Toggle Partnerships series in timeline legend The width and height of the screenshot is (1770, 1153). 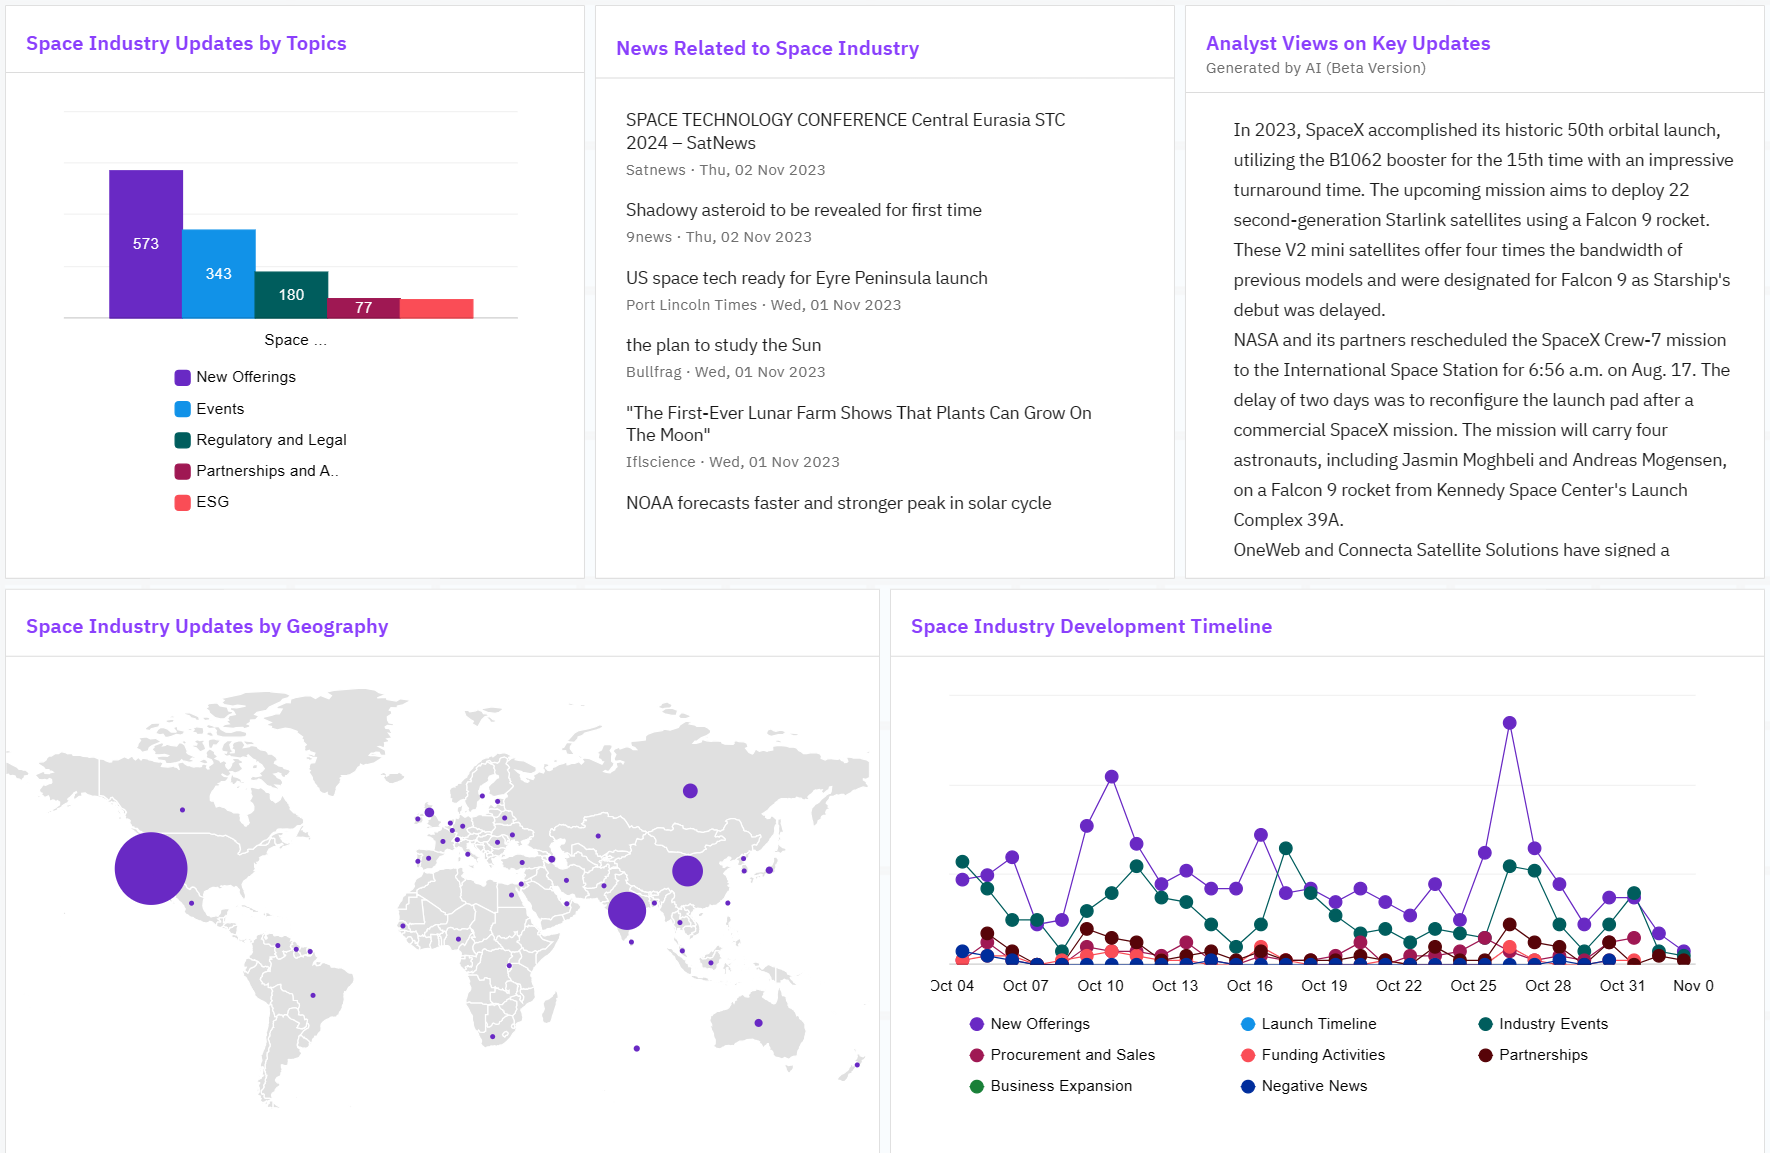(x=1533, y=1055)
